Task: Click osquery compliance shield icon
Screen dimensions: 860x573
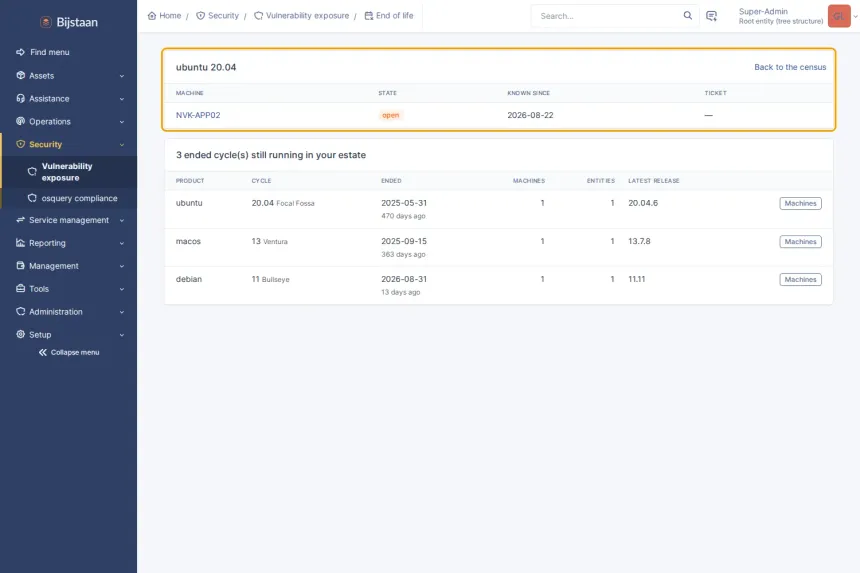Action: click(32, 198)
